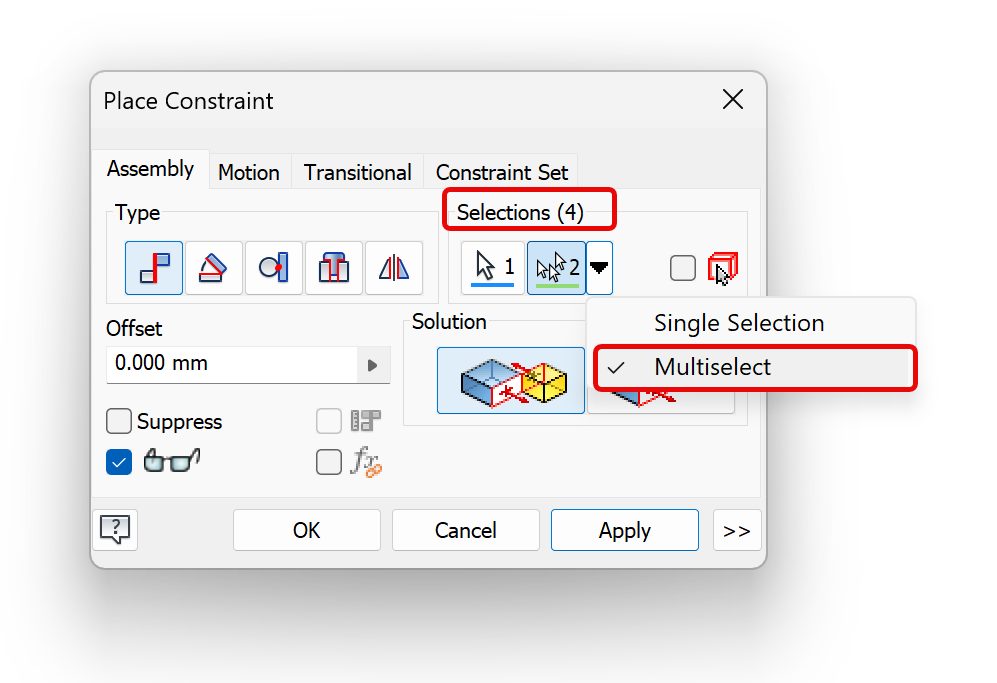Enable the Suppress checkbox
997x683 pixels.
(x=119, y=421)
